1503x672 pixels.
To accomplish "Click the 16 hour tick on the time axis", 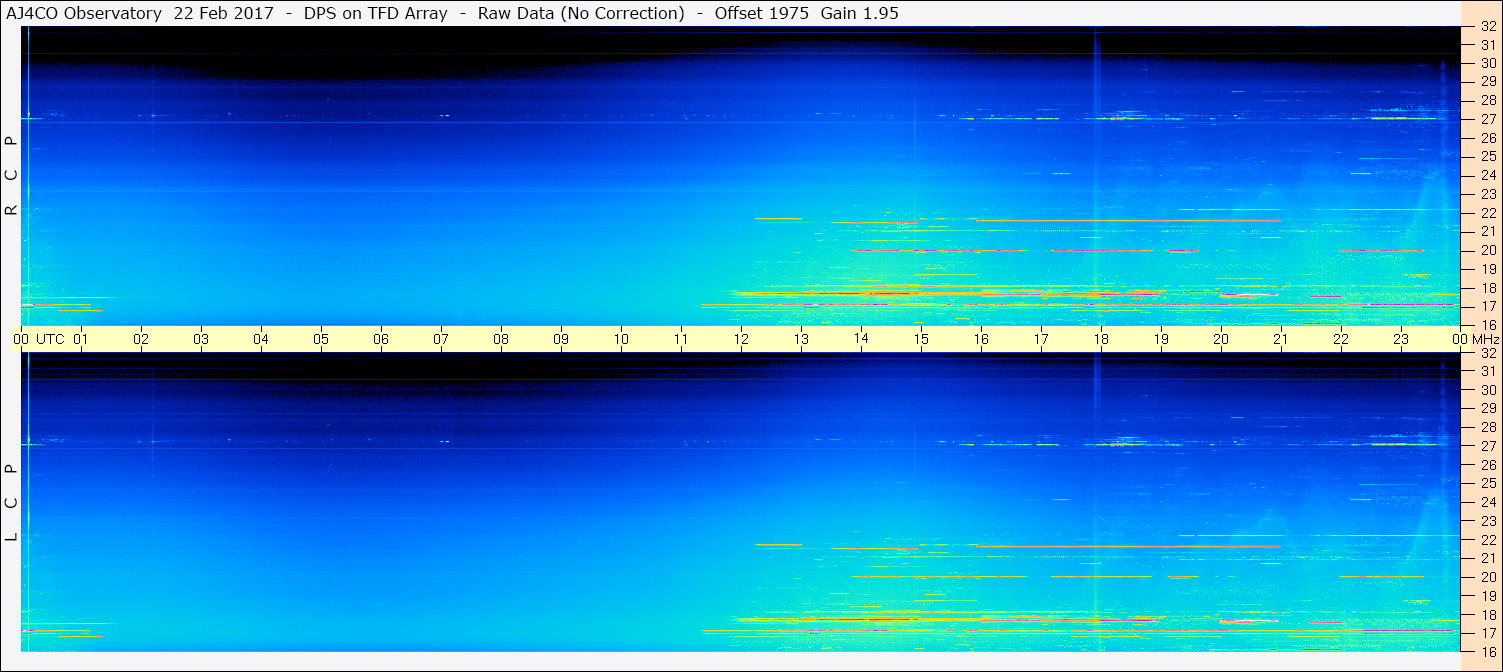I will 981,339.
